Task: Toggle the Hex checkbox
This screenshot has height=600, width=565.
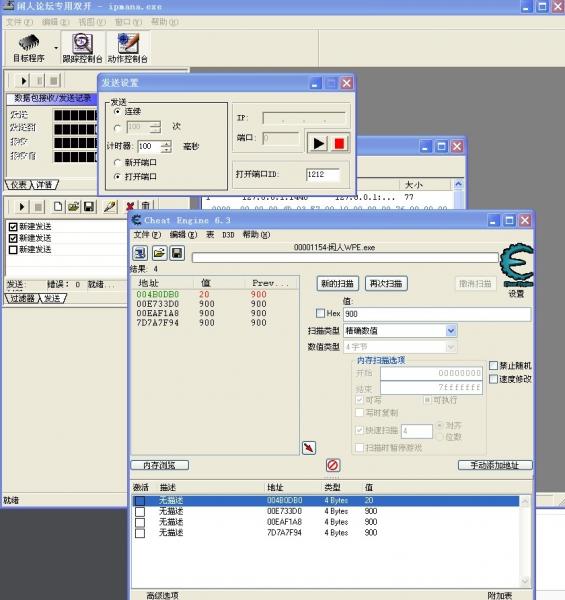Action: coord(321,313)
